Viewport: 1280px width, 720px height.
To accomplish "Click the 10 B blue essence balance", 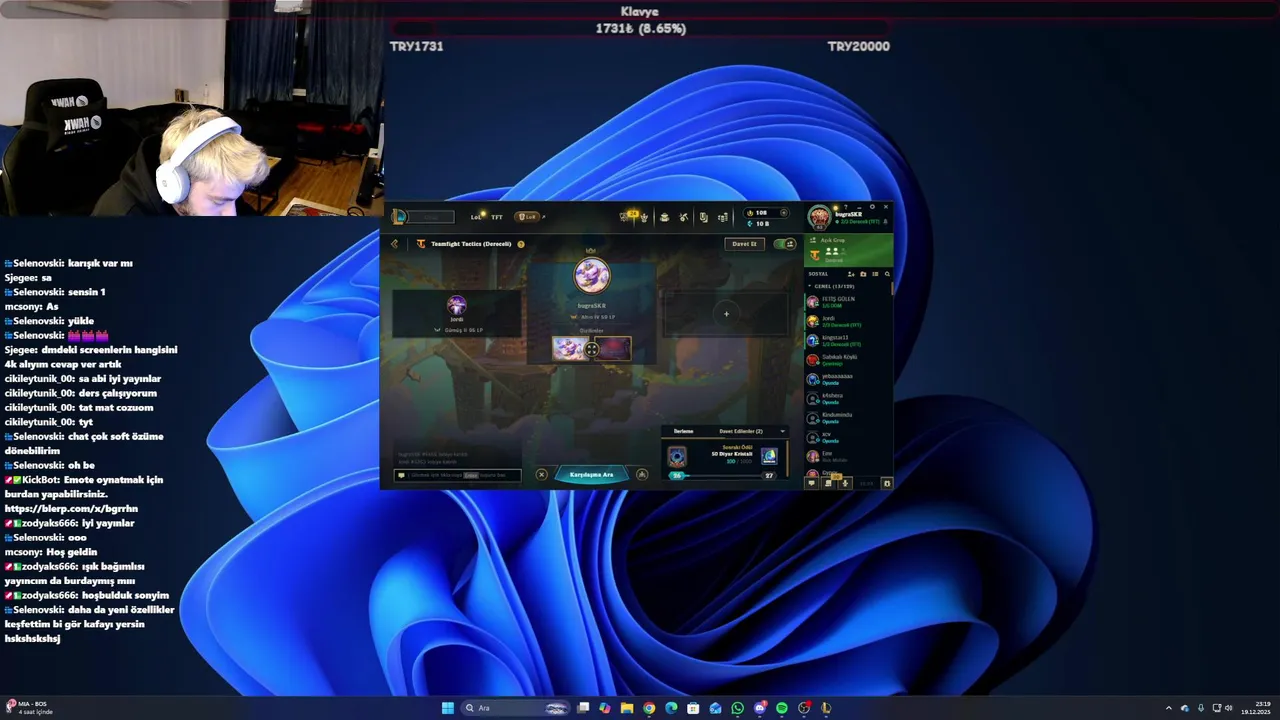I will click(758, 224).
